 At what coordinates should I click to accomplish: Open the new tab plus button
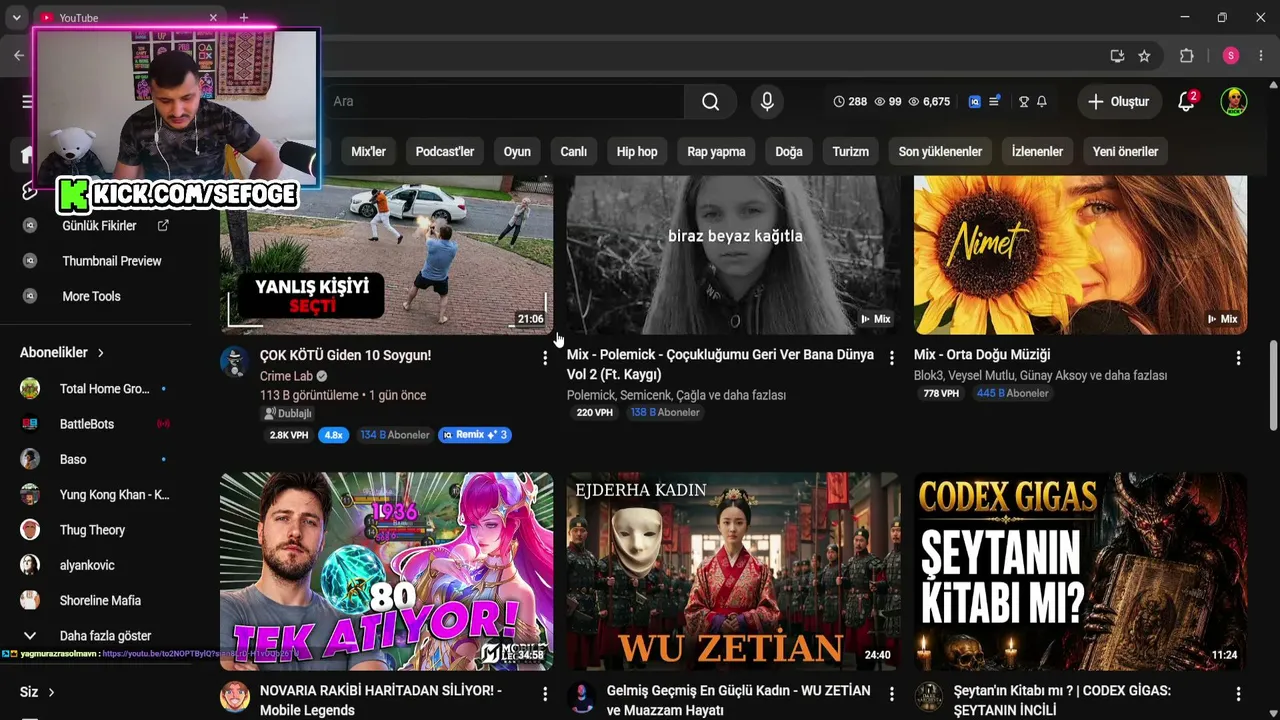[x=244, y=18]
